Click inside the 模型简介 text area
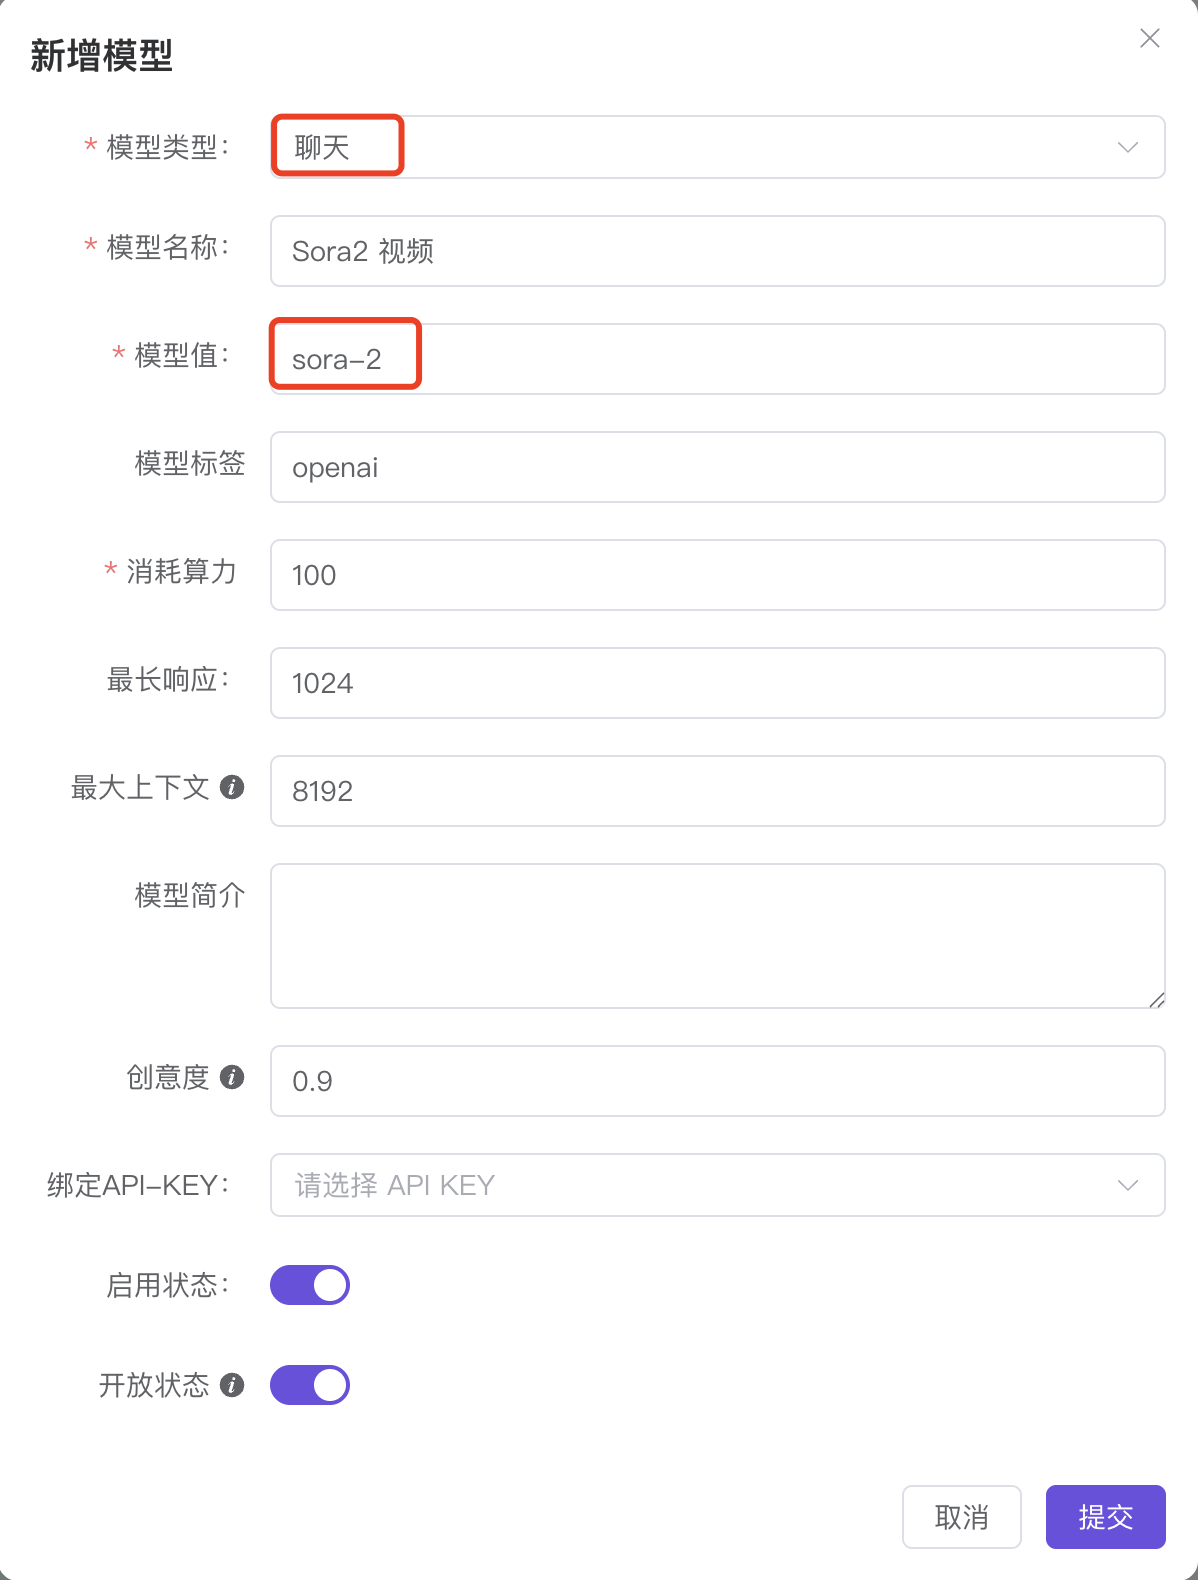1198x1580 pixels. 717,936
